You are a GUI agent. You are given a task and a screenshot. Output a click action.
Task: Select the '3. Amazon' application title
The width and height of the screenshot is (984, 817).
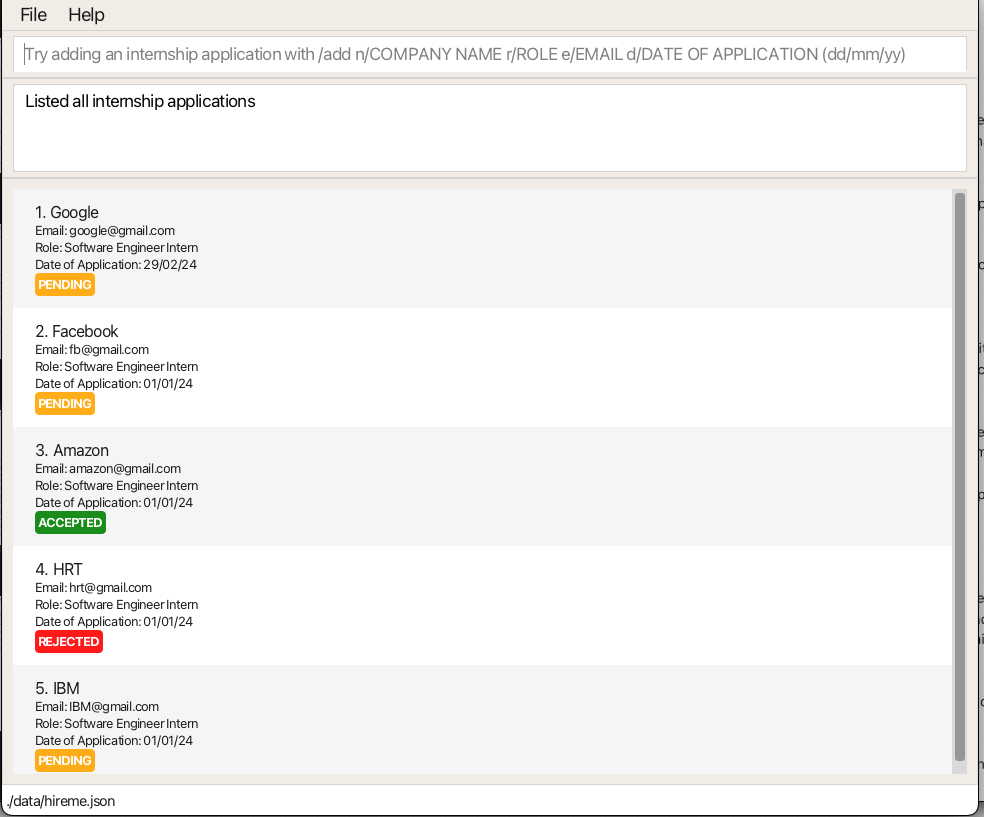[x=72, y=451]
